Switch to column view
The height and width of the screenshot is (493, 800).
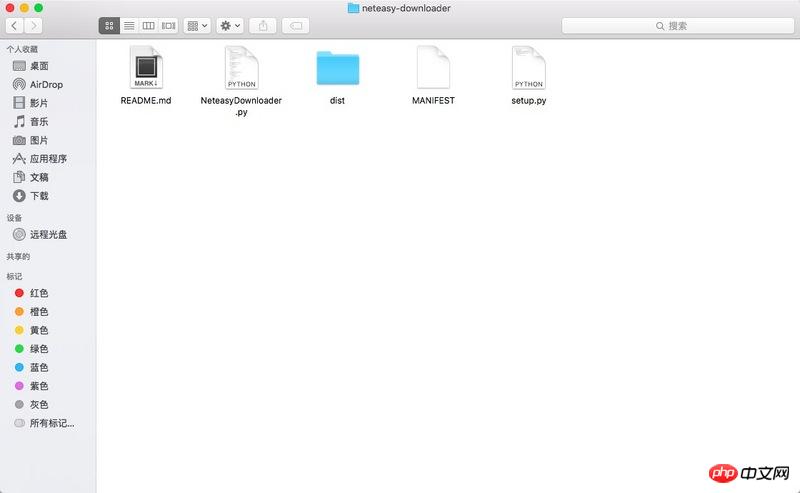[x=148, y=26]
